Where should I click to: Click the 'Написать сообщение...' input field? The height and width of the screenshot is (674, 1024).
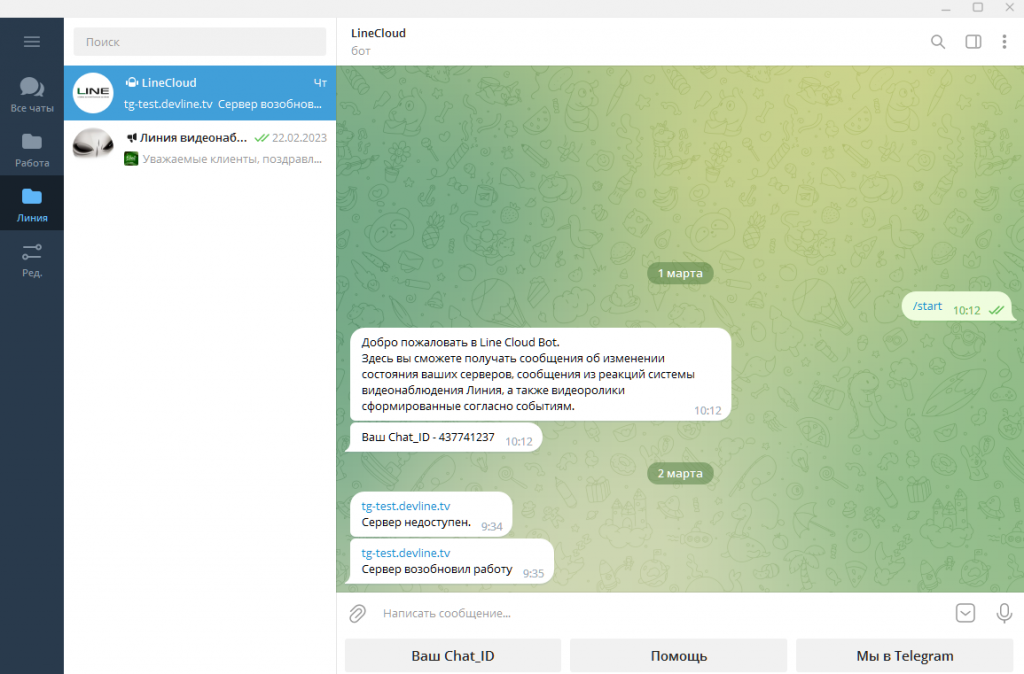click(x=663, y=613)
